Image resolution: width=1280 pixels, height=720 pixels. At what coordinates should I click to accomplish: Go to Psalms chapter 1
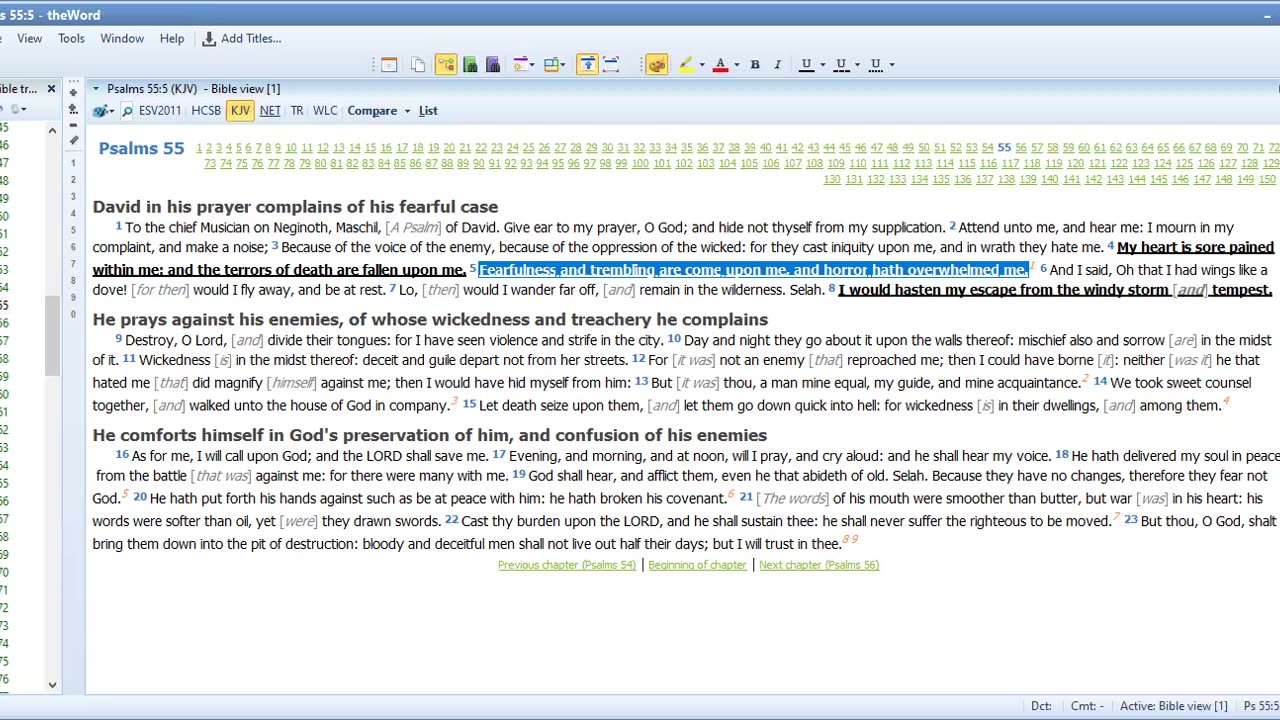199,148
